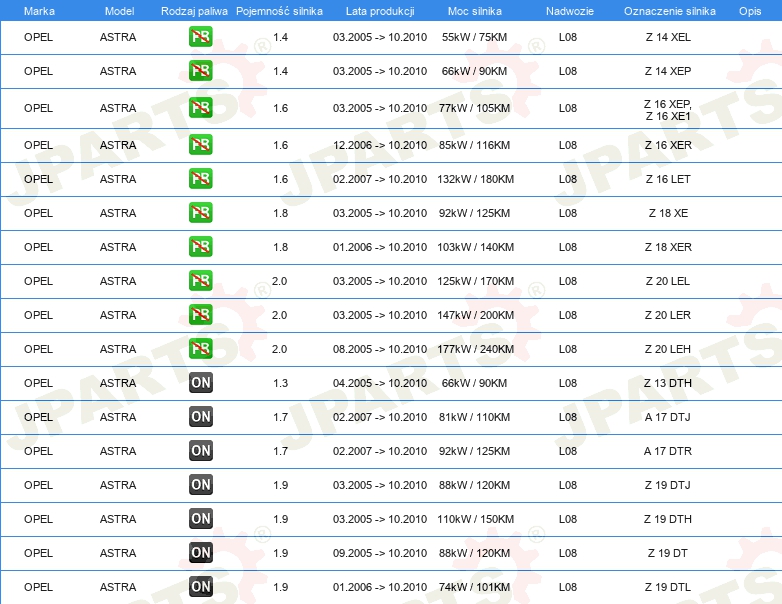Click power value 132kW / 180KM
The height and width of the screenshot is (604, 782).
point(475,179)
